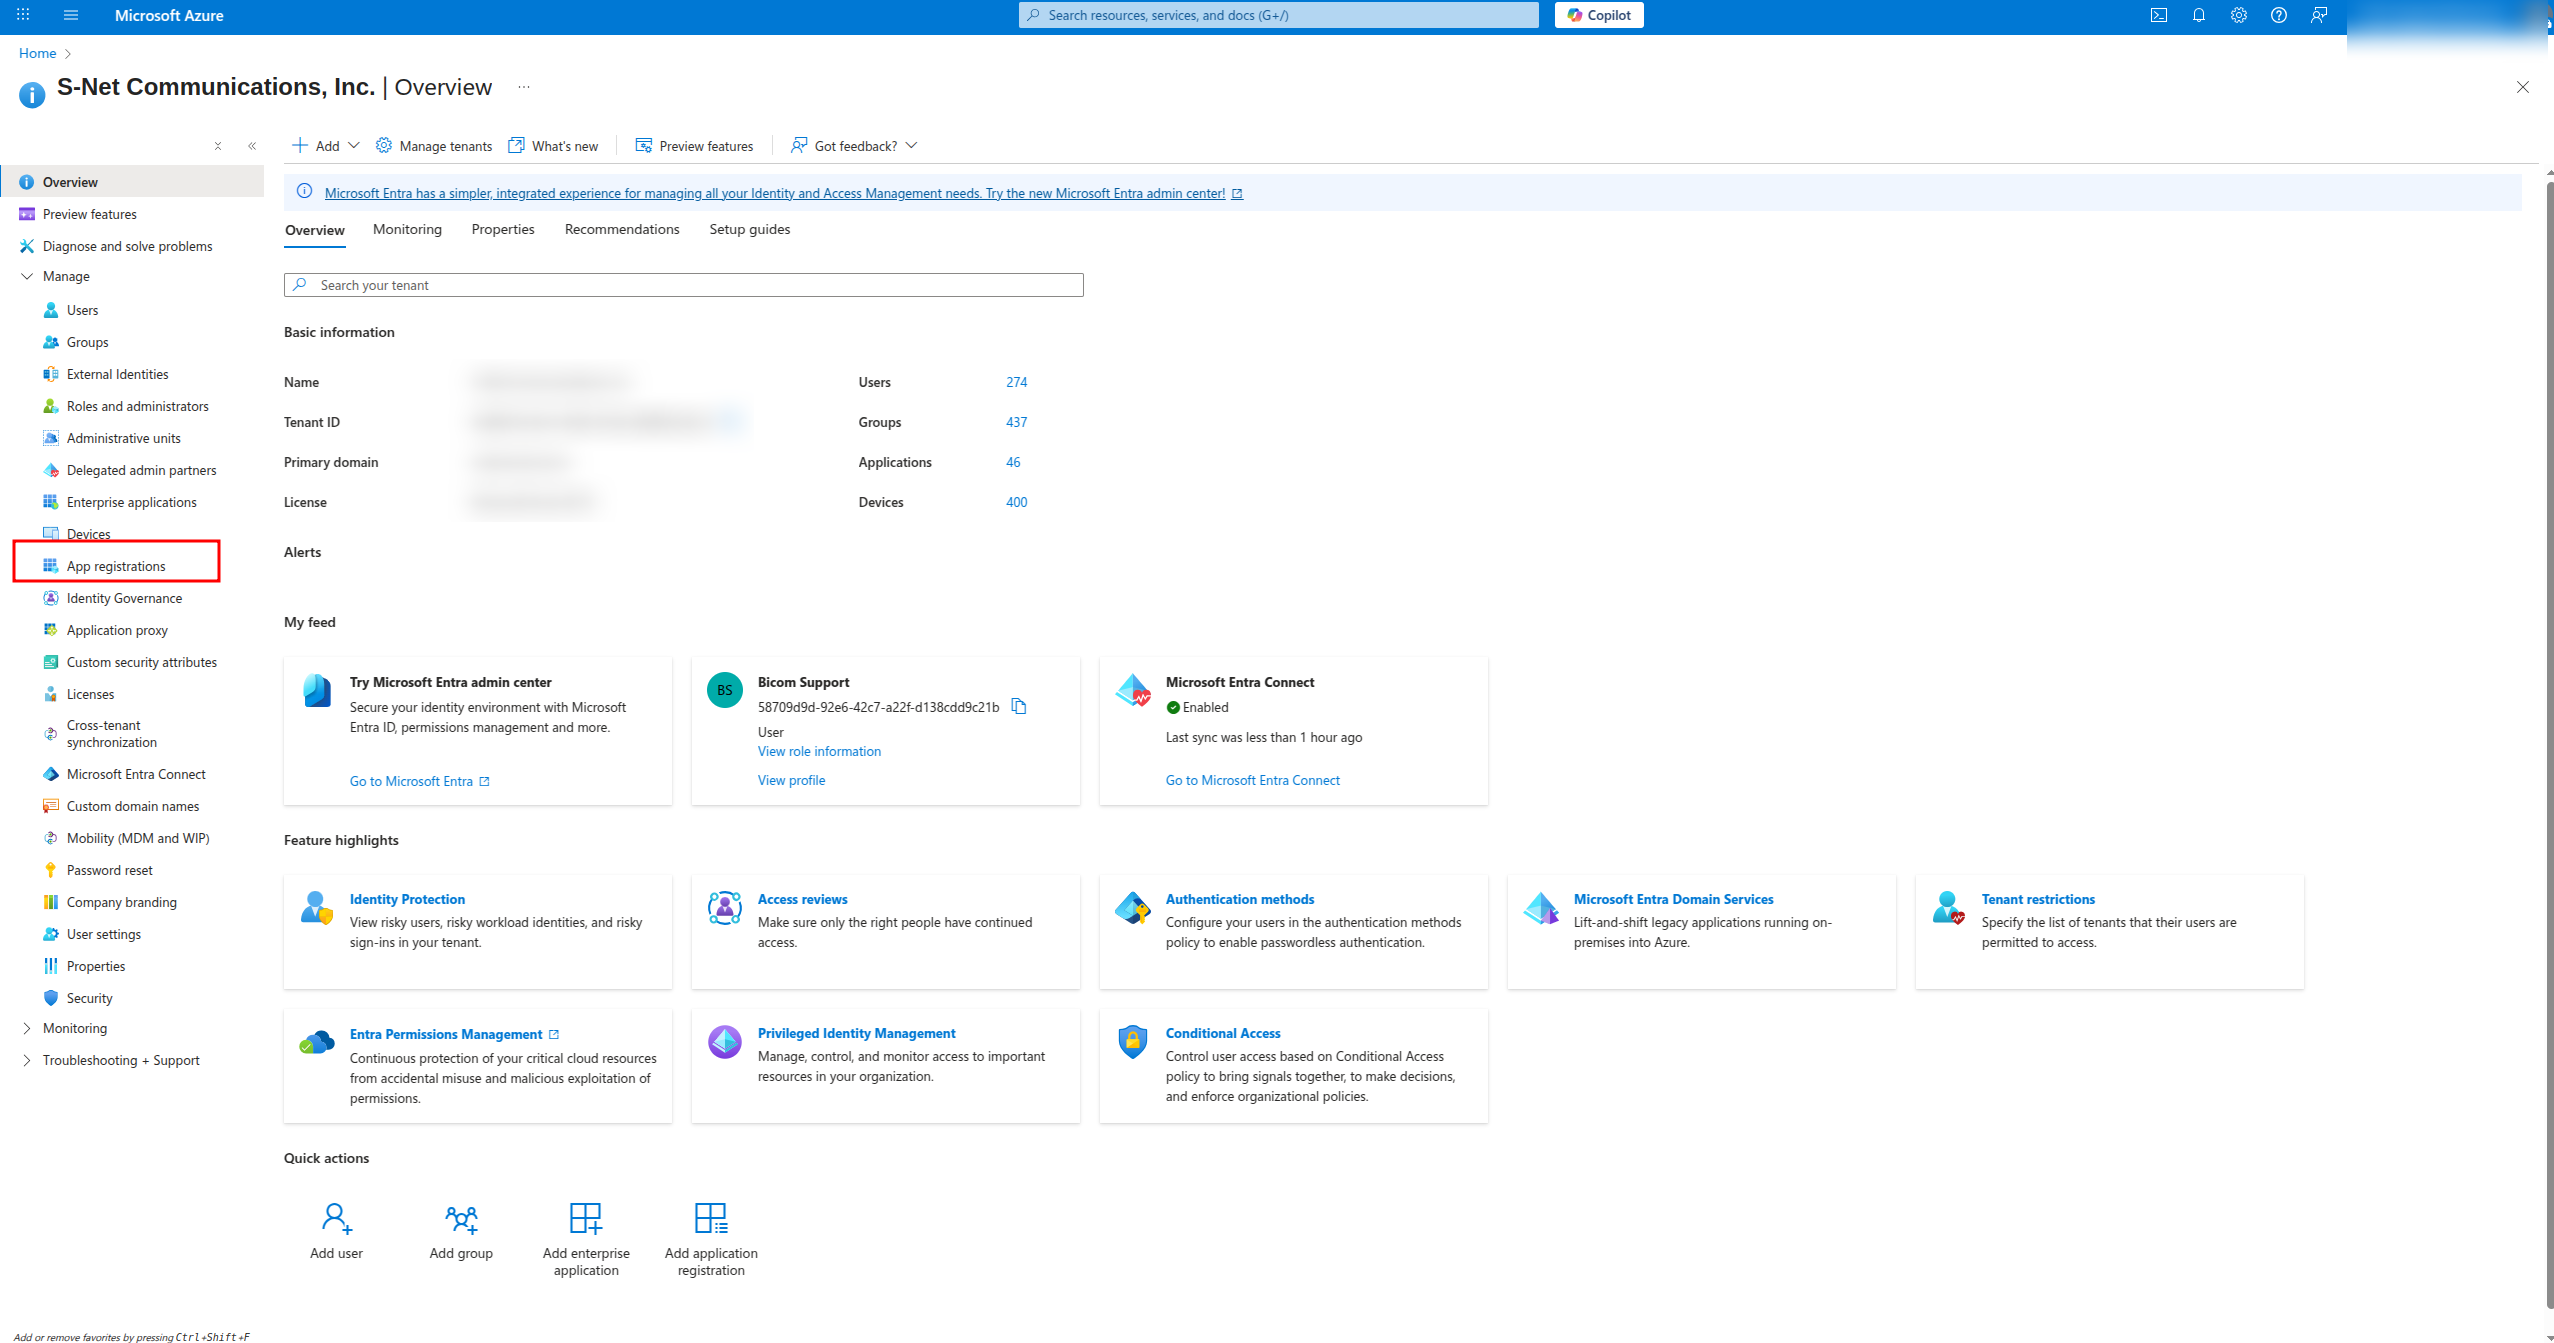This screenshot has height=1343, width=2554.
Task: Open the notifications bell icon
Action: [2199, 15]
